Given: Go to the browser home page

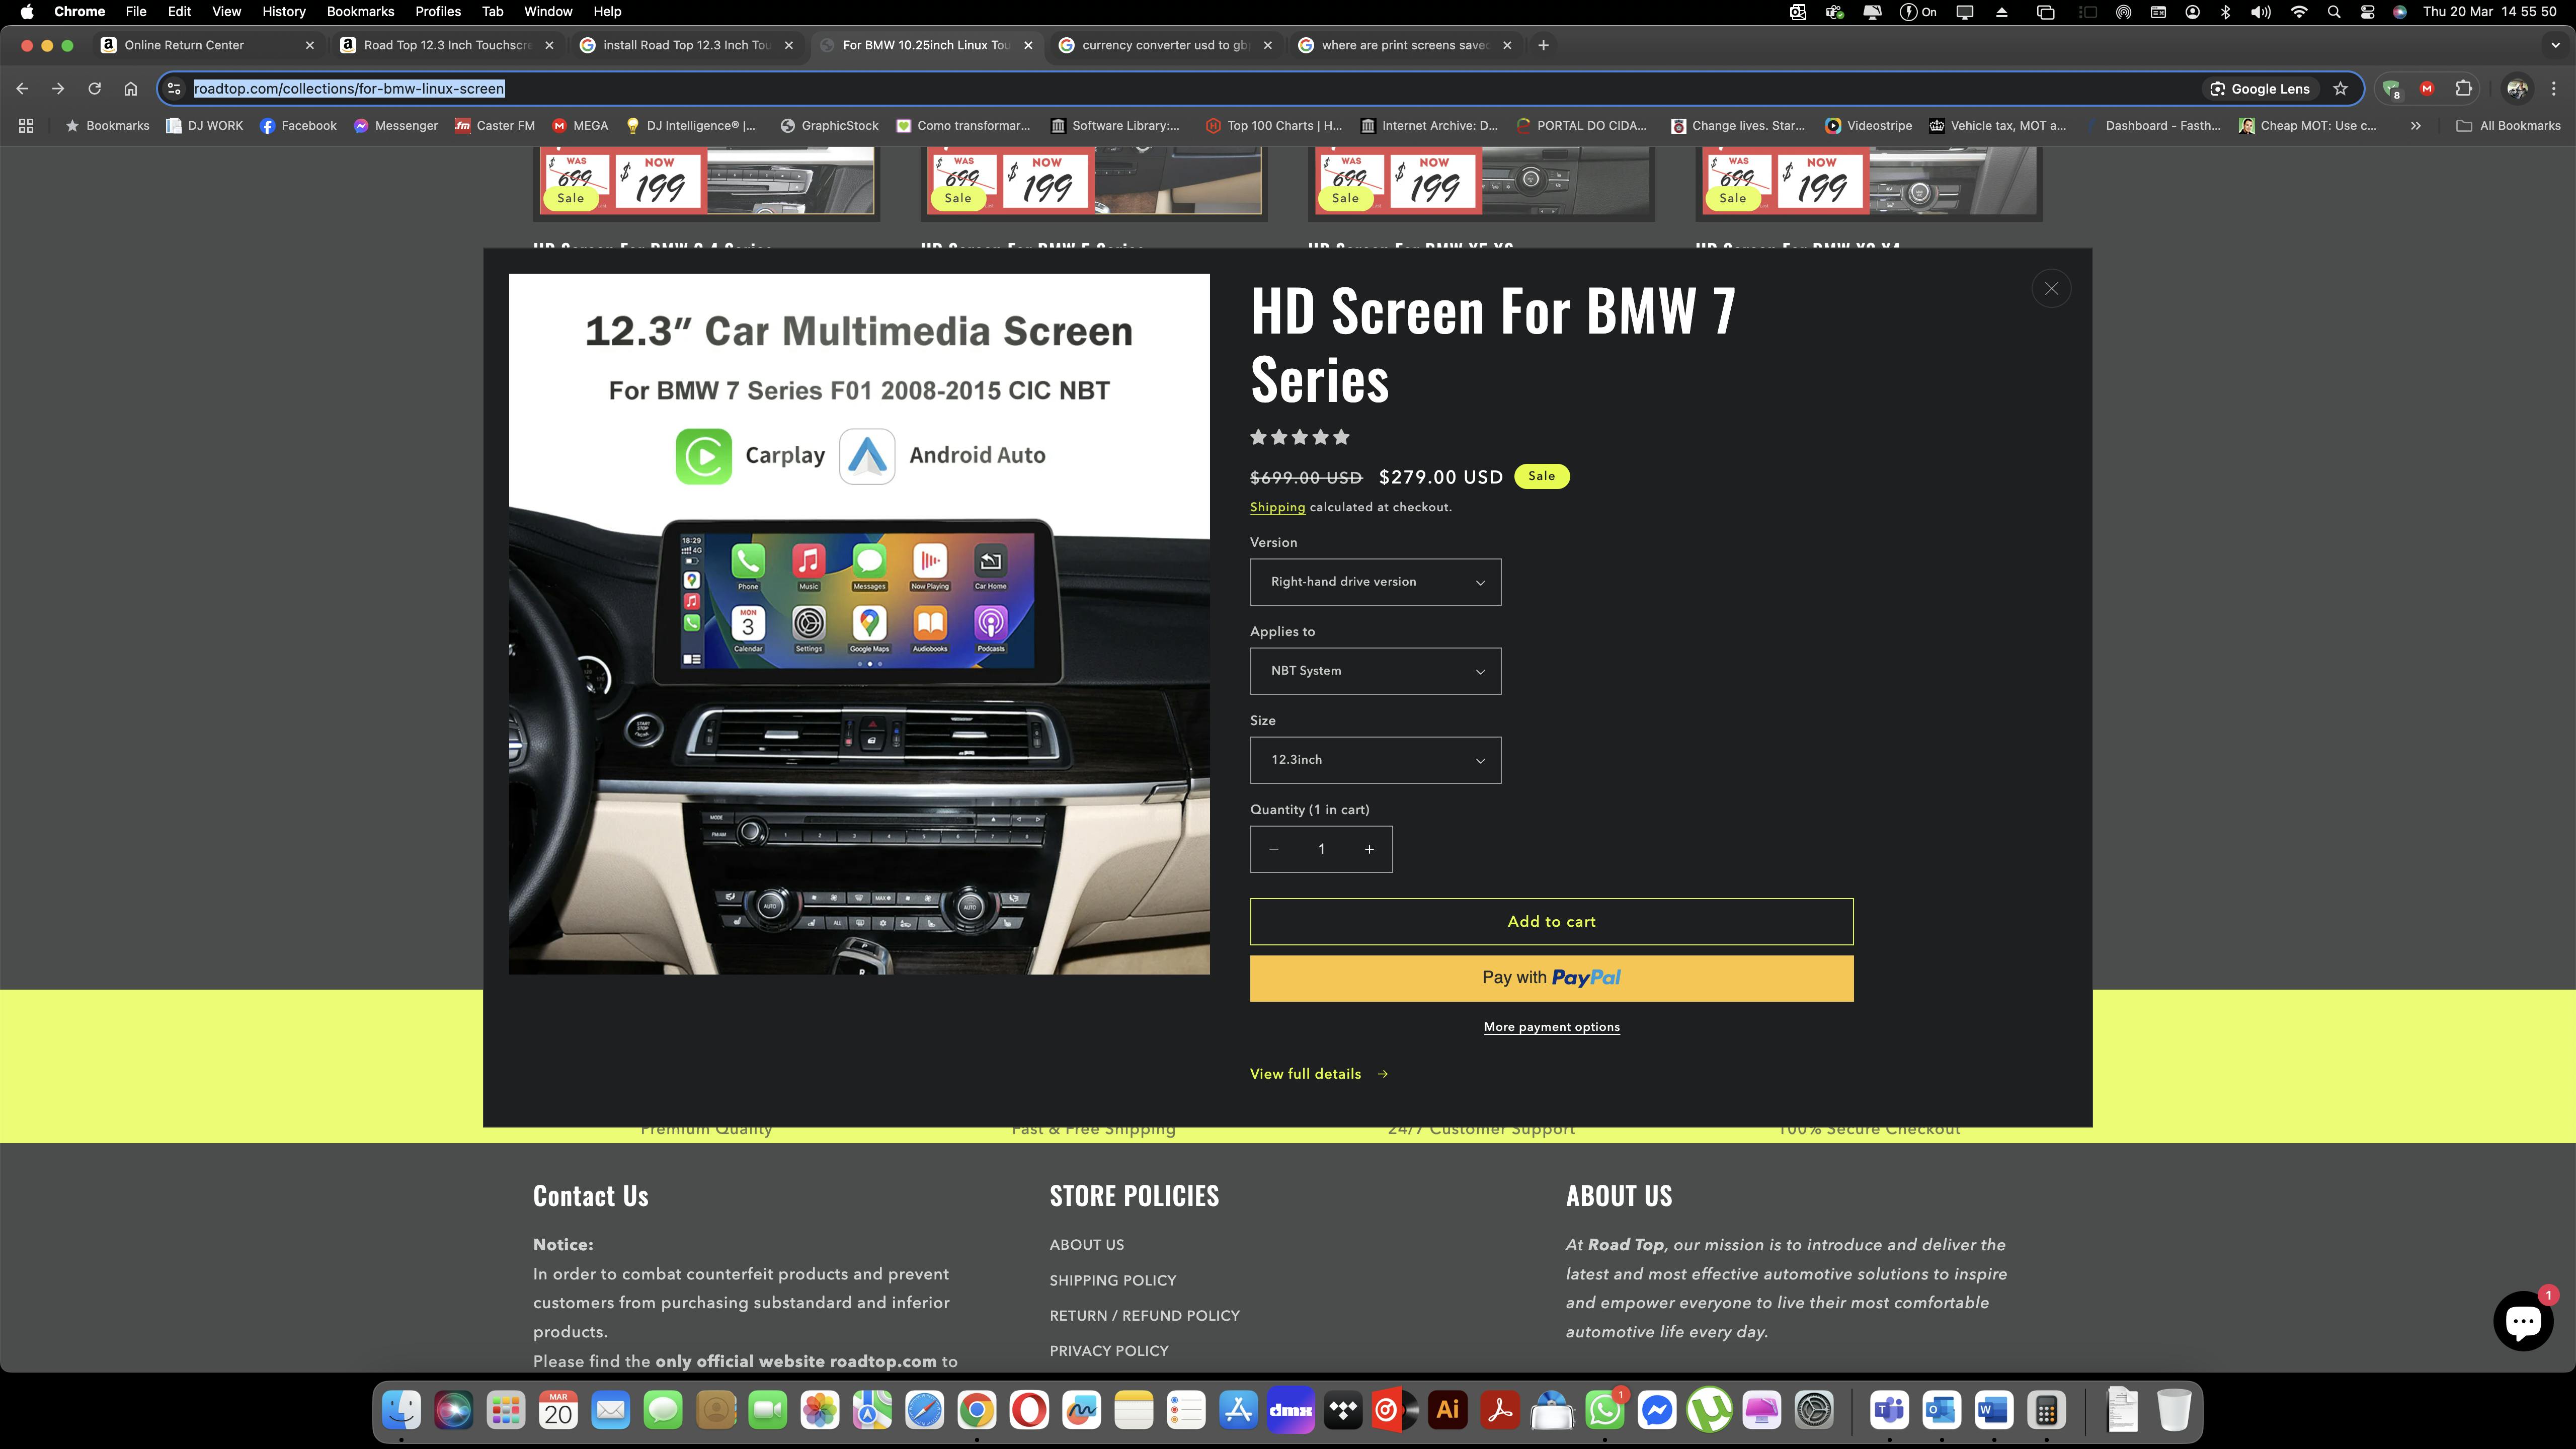Looking at the screenshot, I should point(130,89).
